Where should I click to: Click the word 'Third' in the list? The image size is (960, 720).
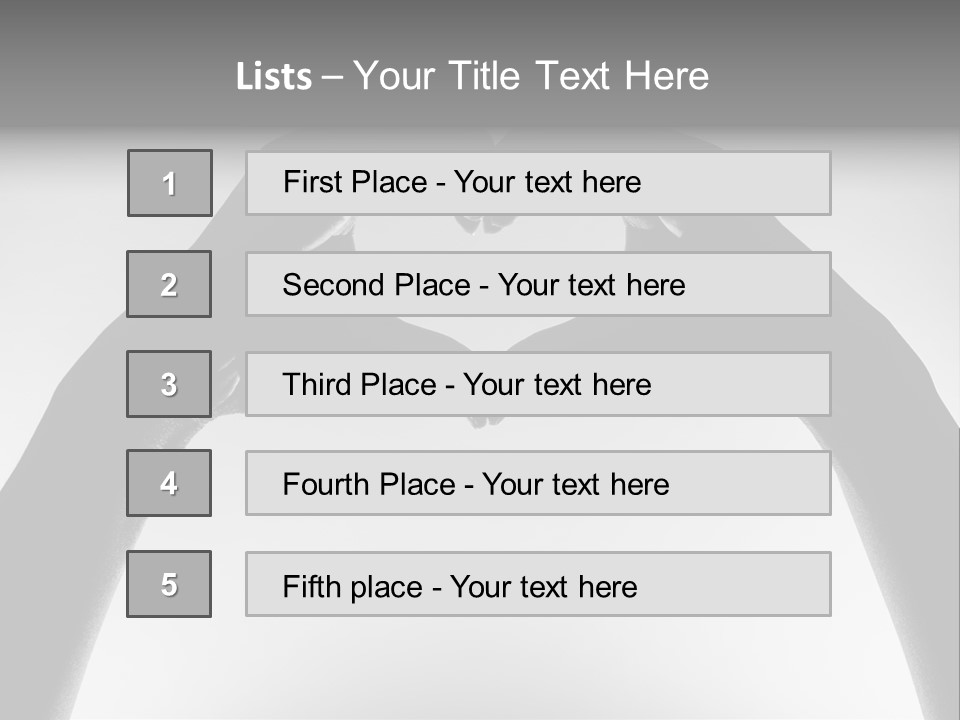click(x=318, y=385)
